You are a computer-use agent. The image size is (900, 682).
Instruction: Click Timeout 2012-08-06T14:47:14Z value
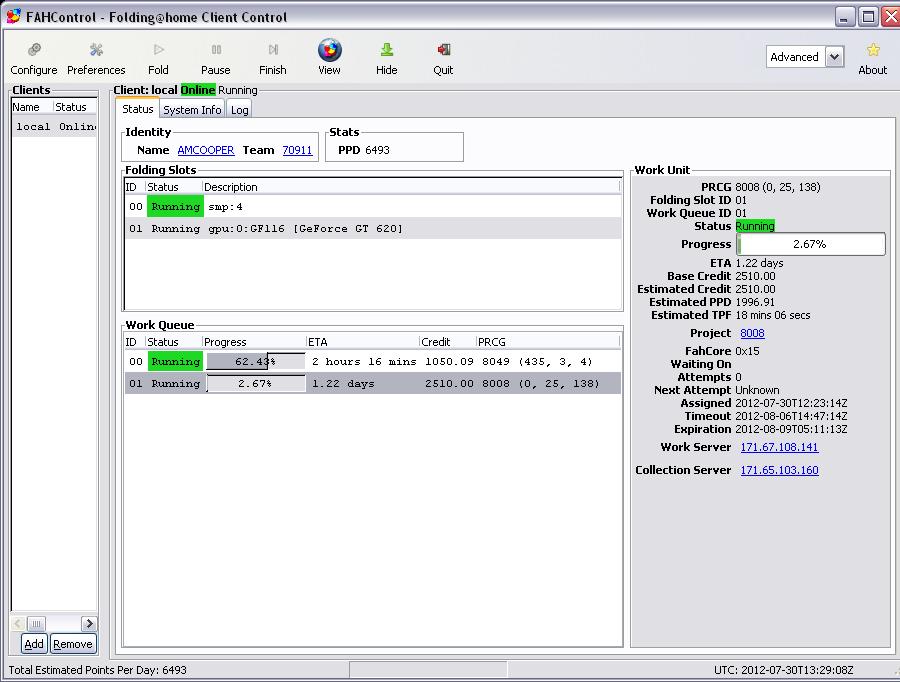(x=792, y=416)
